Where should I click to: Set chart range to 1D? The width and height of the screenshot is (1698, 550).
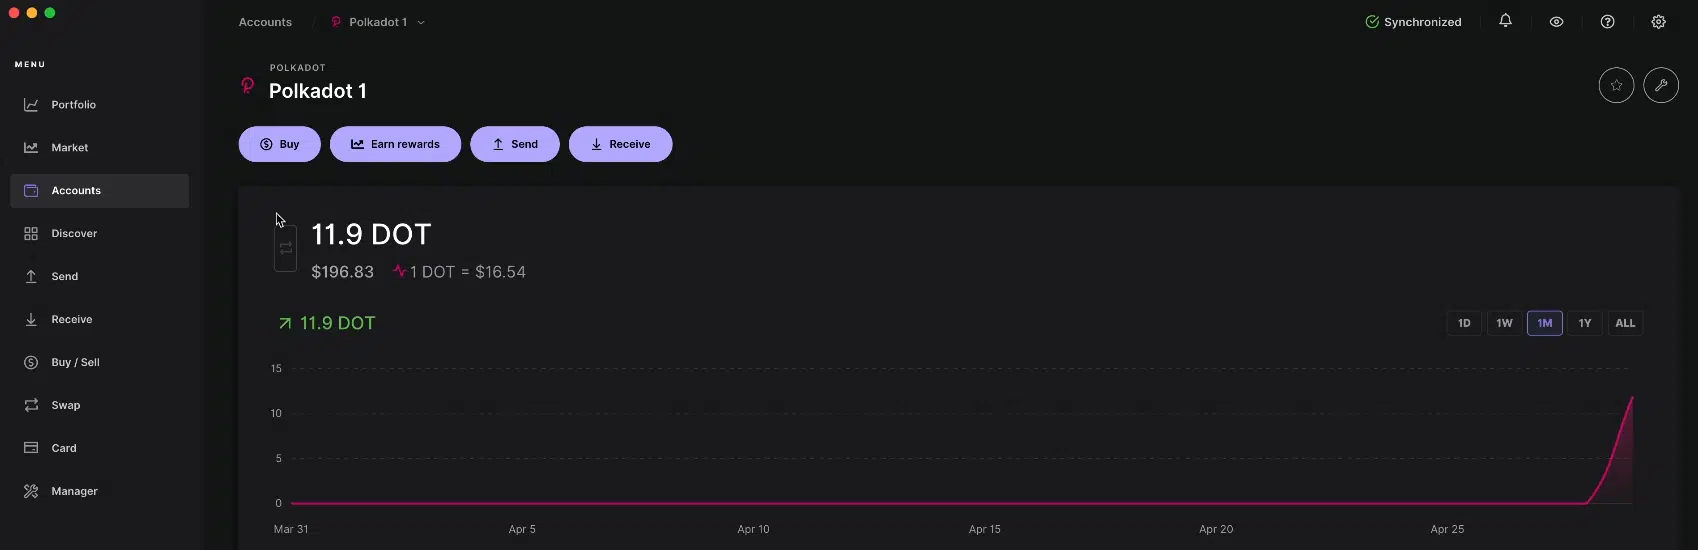(1464, 323)
